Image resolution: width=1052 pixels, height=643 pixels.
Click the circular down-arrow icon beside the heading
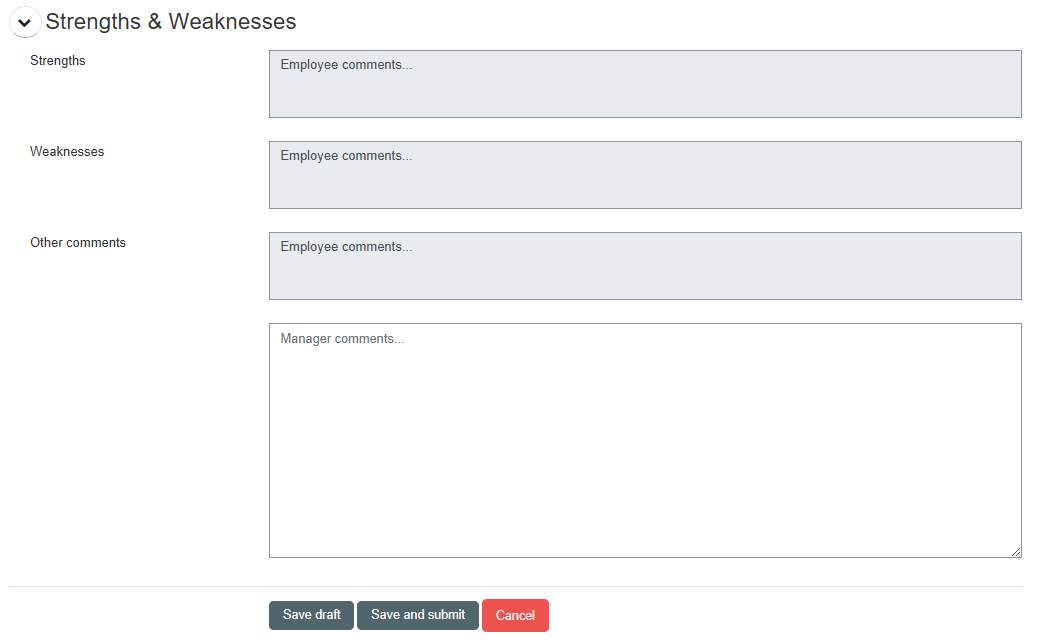coord(25,22)
